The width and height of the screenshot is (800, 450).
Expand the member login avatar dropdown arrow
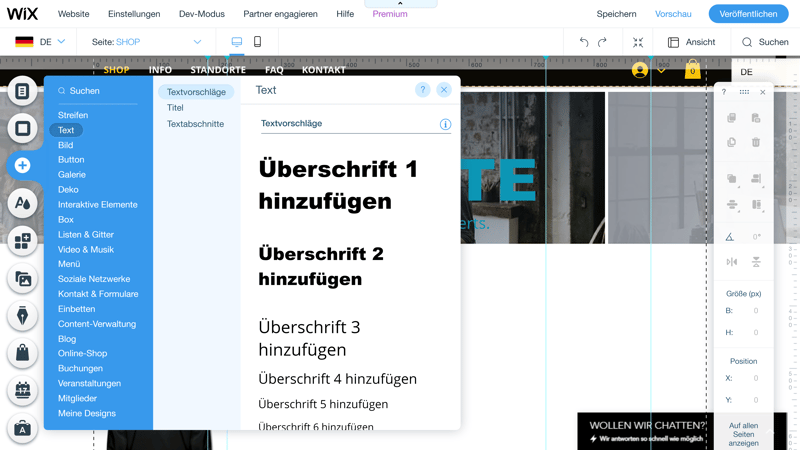661,70
